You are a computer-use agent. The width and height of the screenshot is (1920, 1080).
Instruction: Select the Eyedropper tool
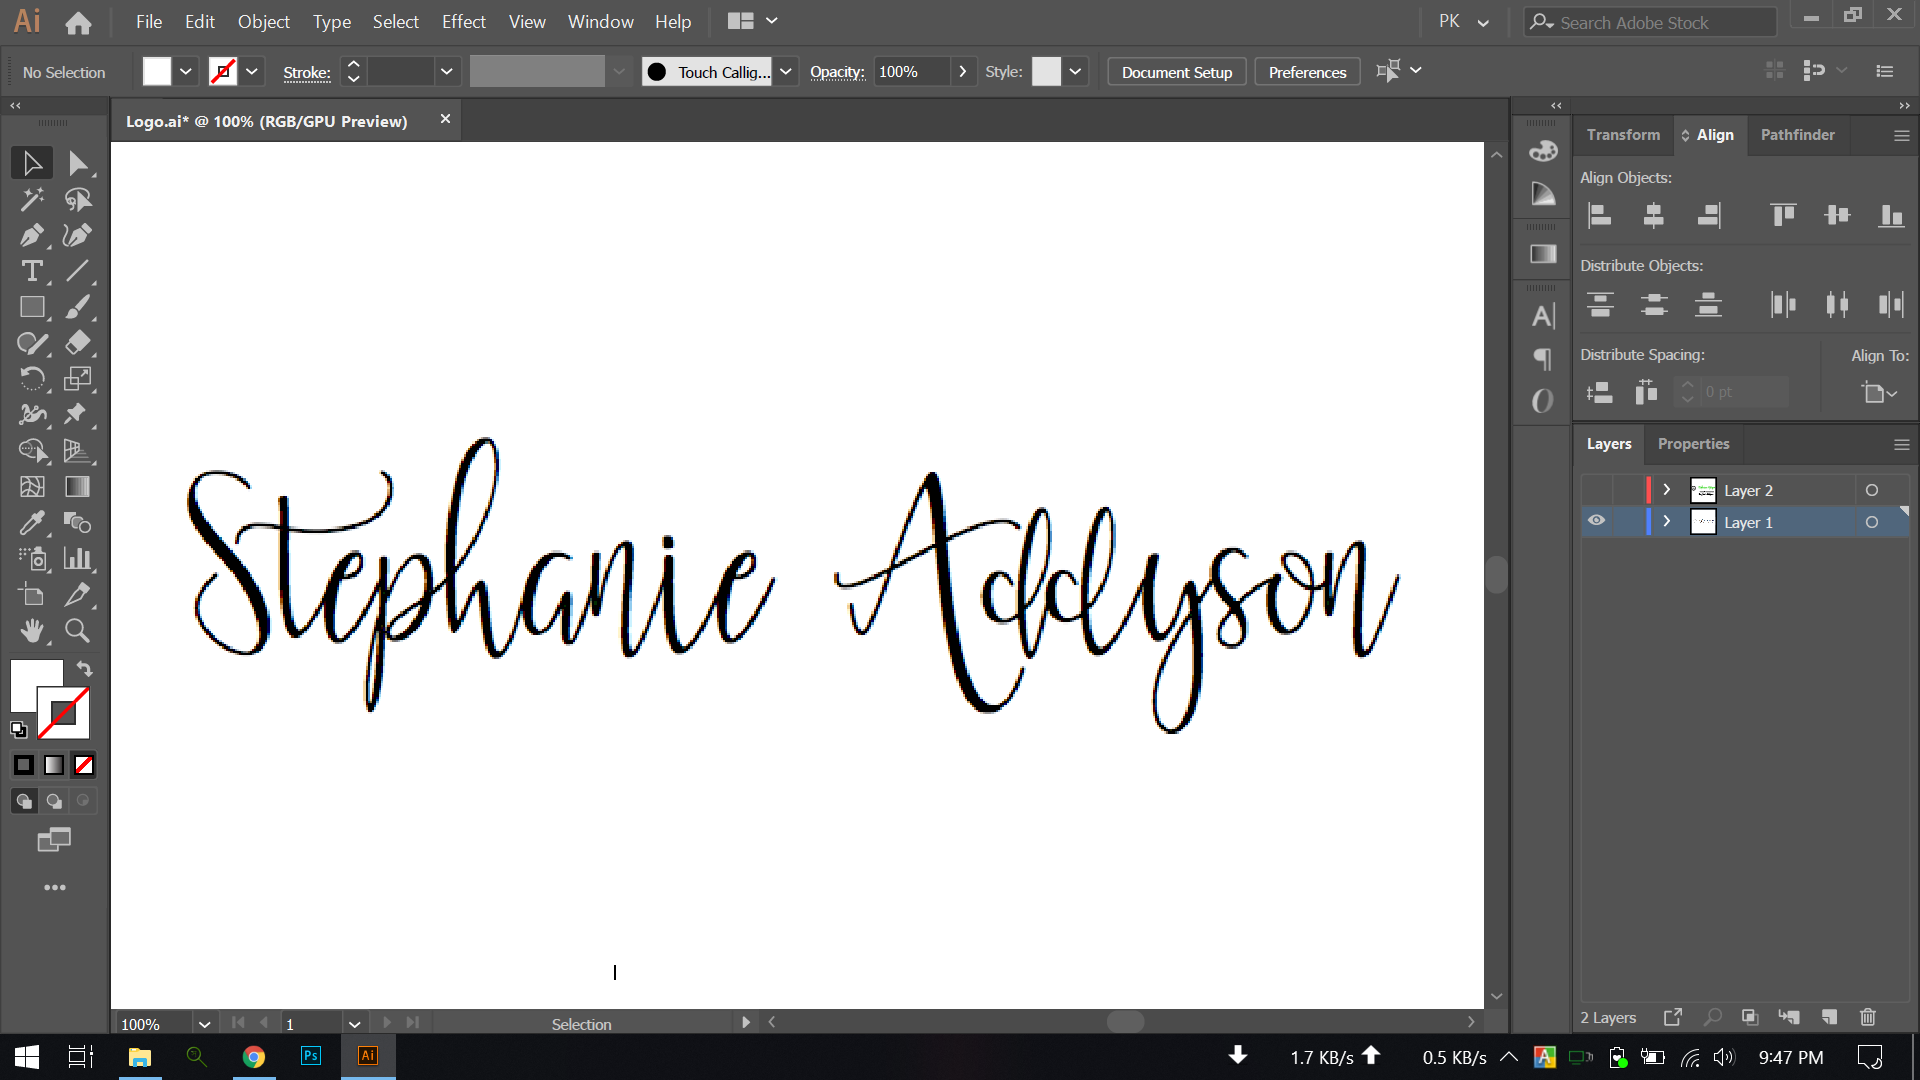coord(32,523)
